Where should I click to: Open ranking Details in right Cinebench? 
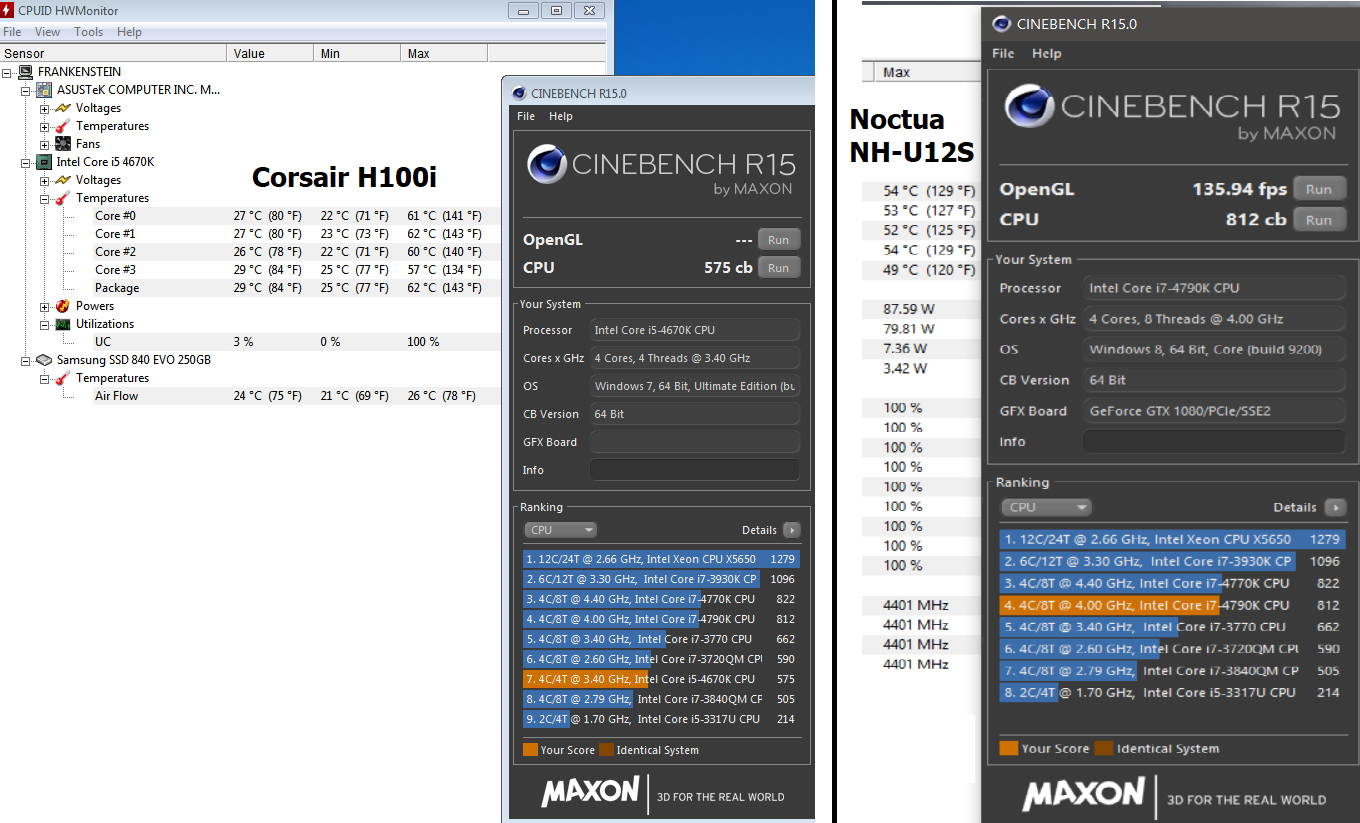[x=1334, y=507]
